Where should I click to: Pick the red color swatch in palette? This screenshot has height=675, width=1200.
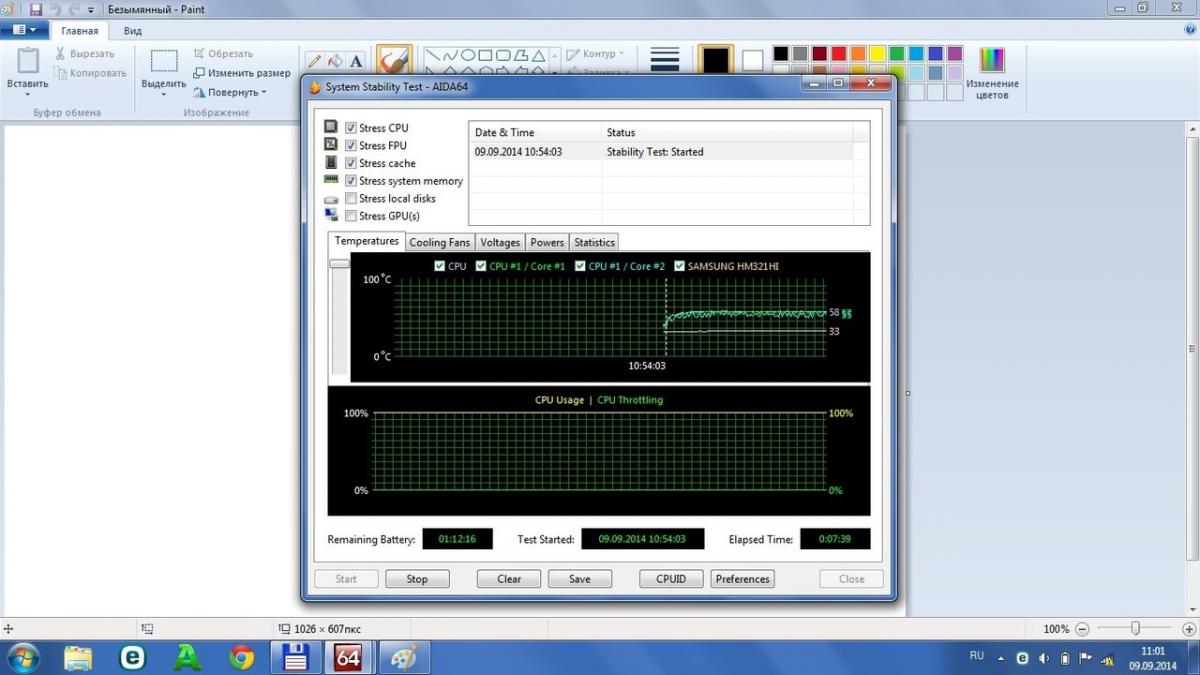[x=839, y=53]
